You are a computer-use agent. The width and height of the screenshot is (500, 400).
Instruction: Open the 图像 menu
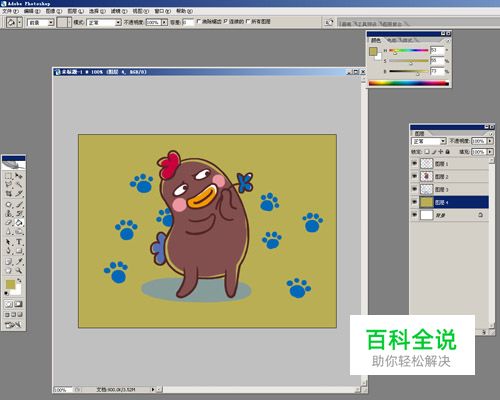(54, 11)
